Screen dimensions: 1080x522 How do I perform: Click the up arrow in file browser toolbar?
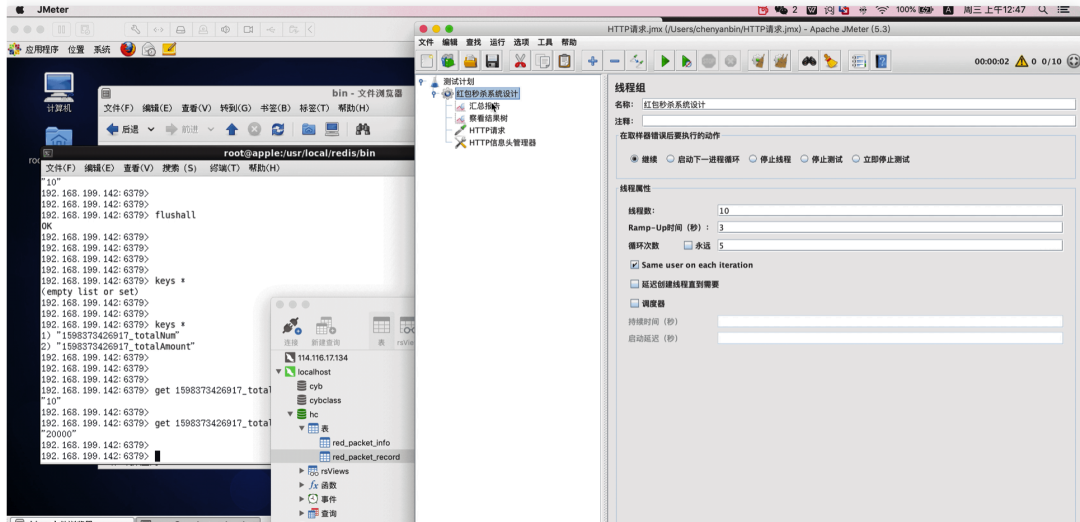pyautogui.click(x=232, y=129)
